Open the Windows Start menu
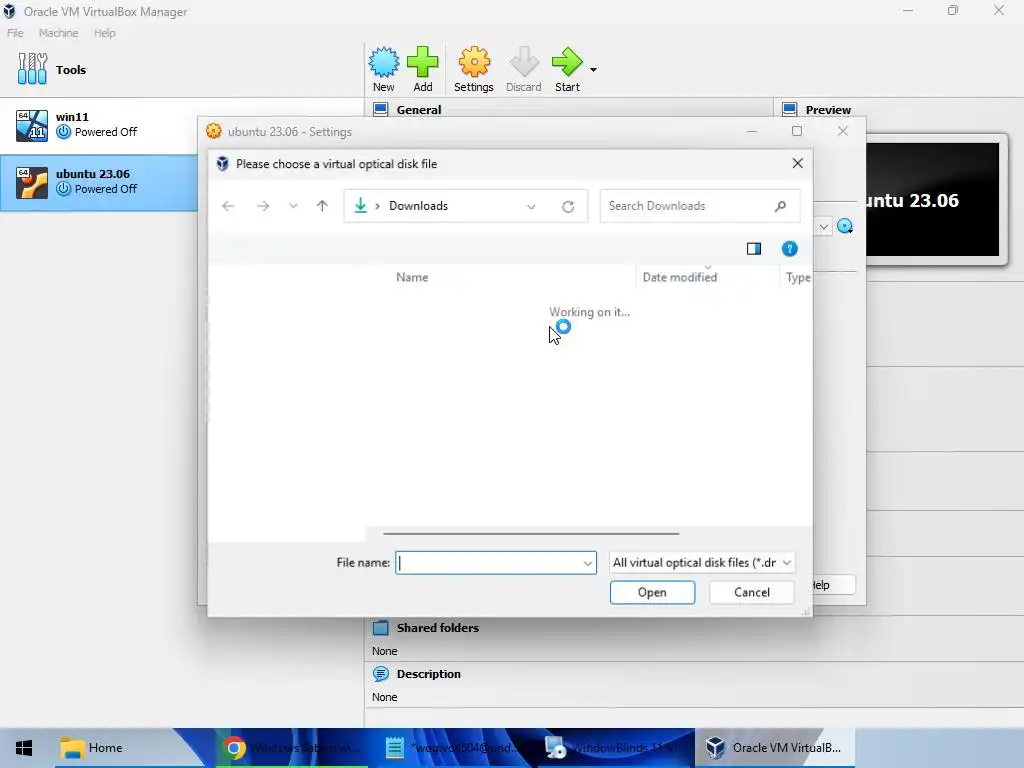 pyautogui.click(x=24, y=748)
